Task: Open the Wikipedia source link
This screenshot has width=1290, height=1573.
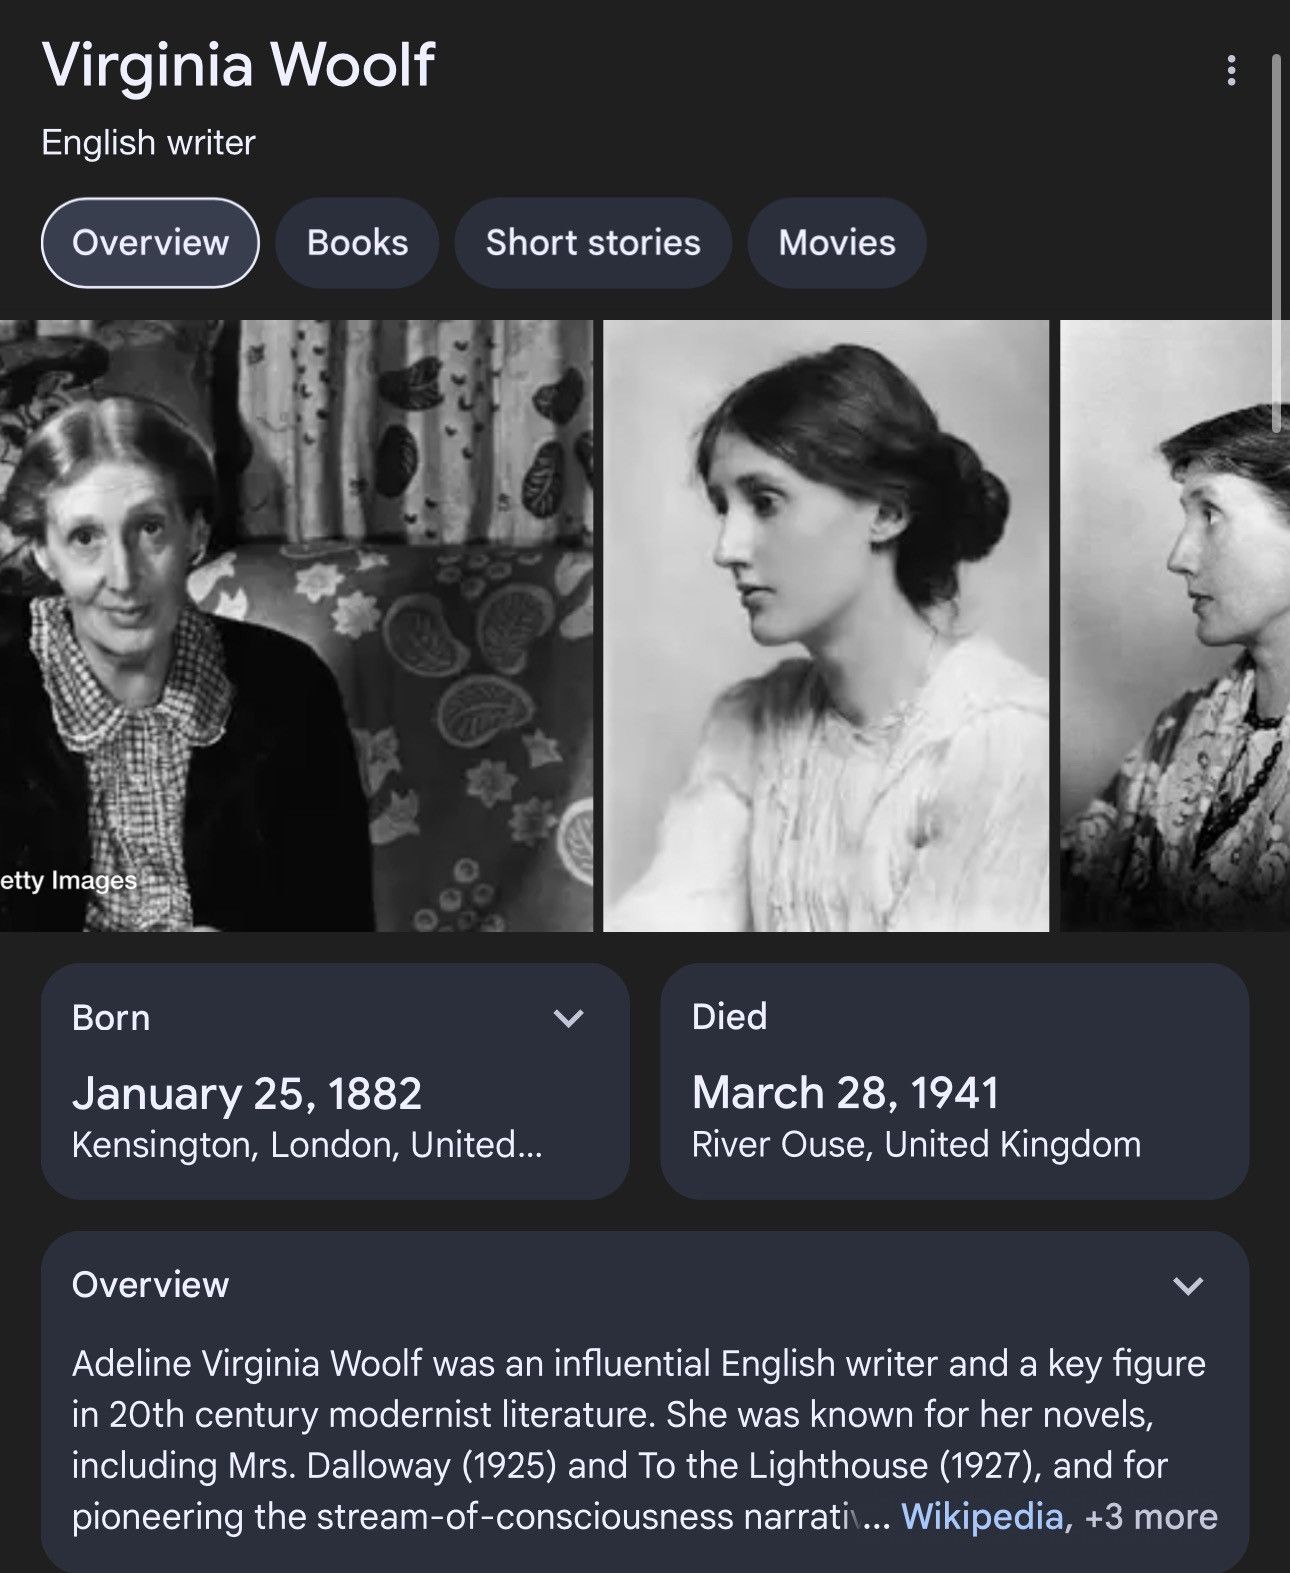Action: tap(982, 1516)
